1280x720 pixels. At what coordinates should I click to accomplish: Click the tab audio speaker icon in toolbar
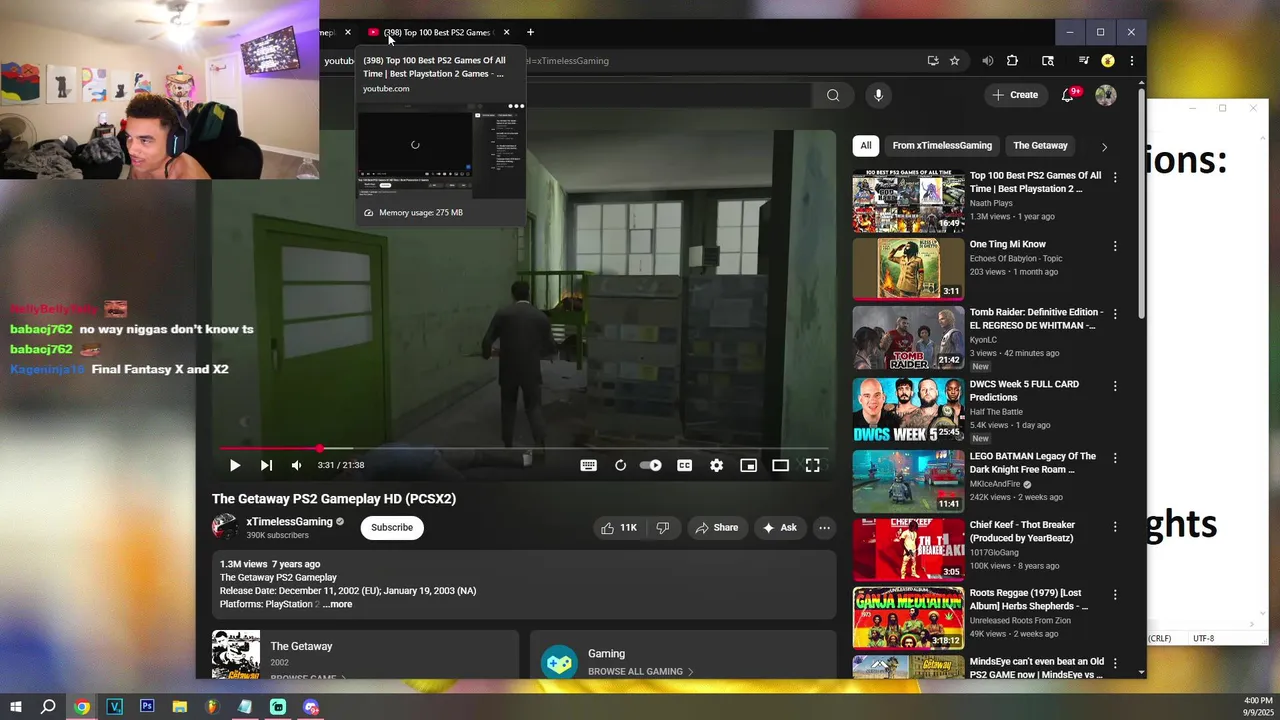(988, 61)
